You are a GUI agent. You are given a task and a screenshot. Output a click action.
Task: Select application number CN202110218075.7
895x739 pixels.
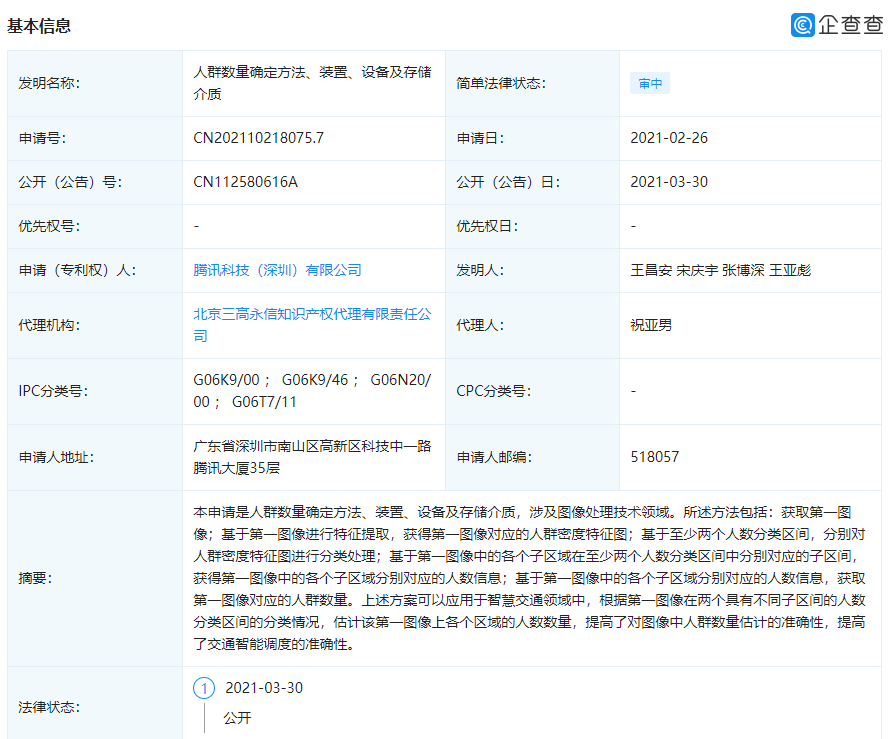pos(259,138)
